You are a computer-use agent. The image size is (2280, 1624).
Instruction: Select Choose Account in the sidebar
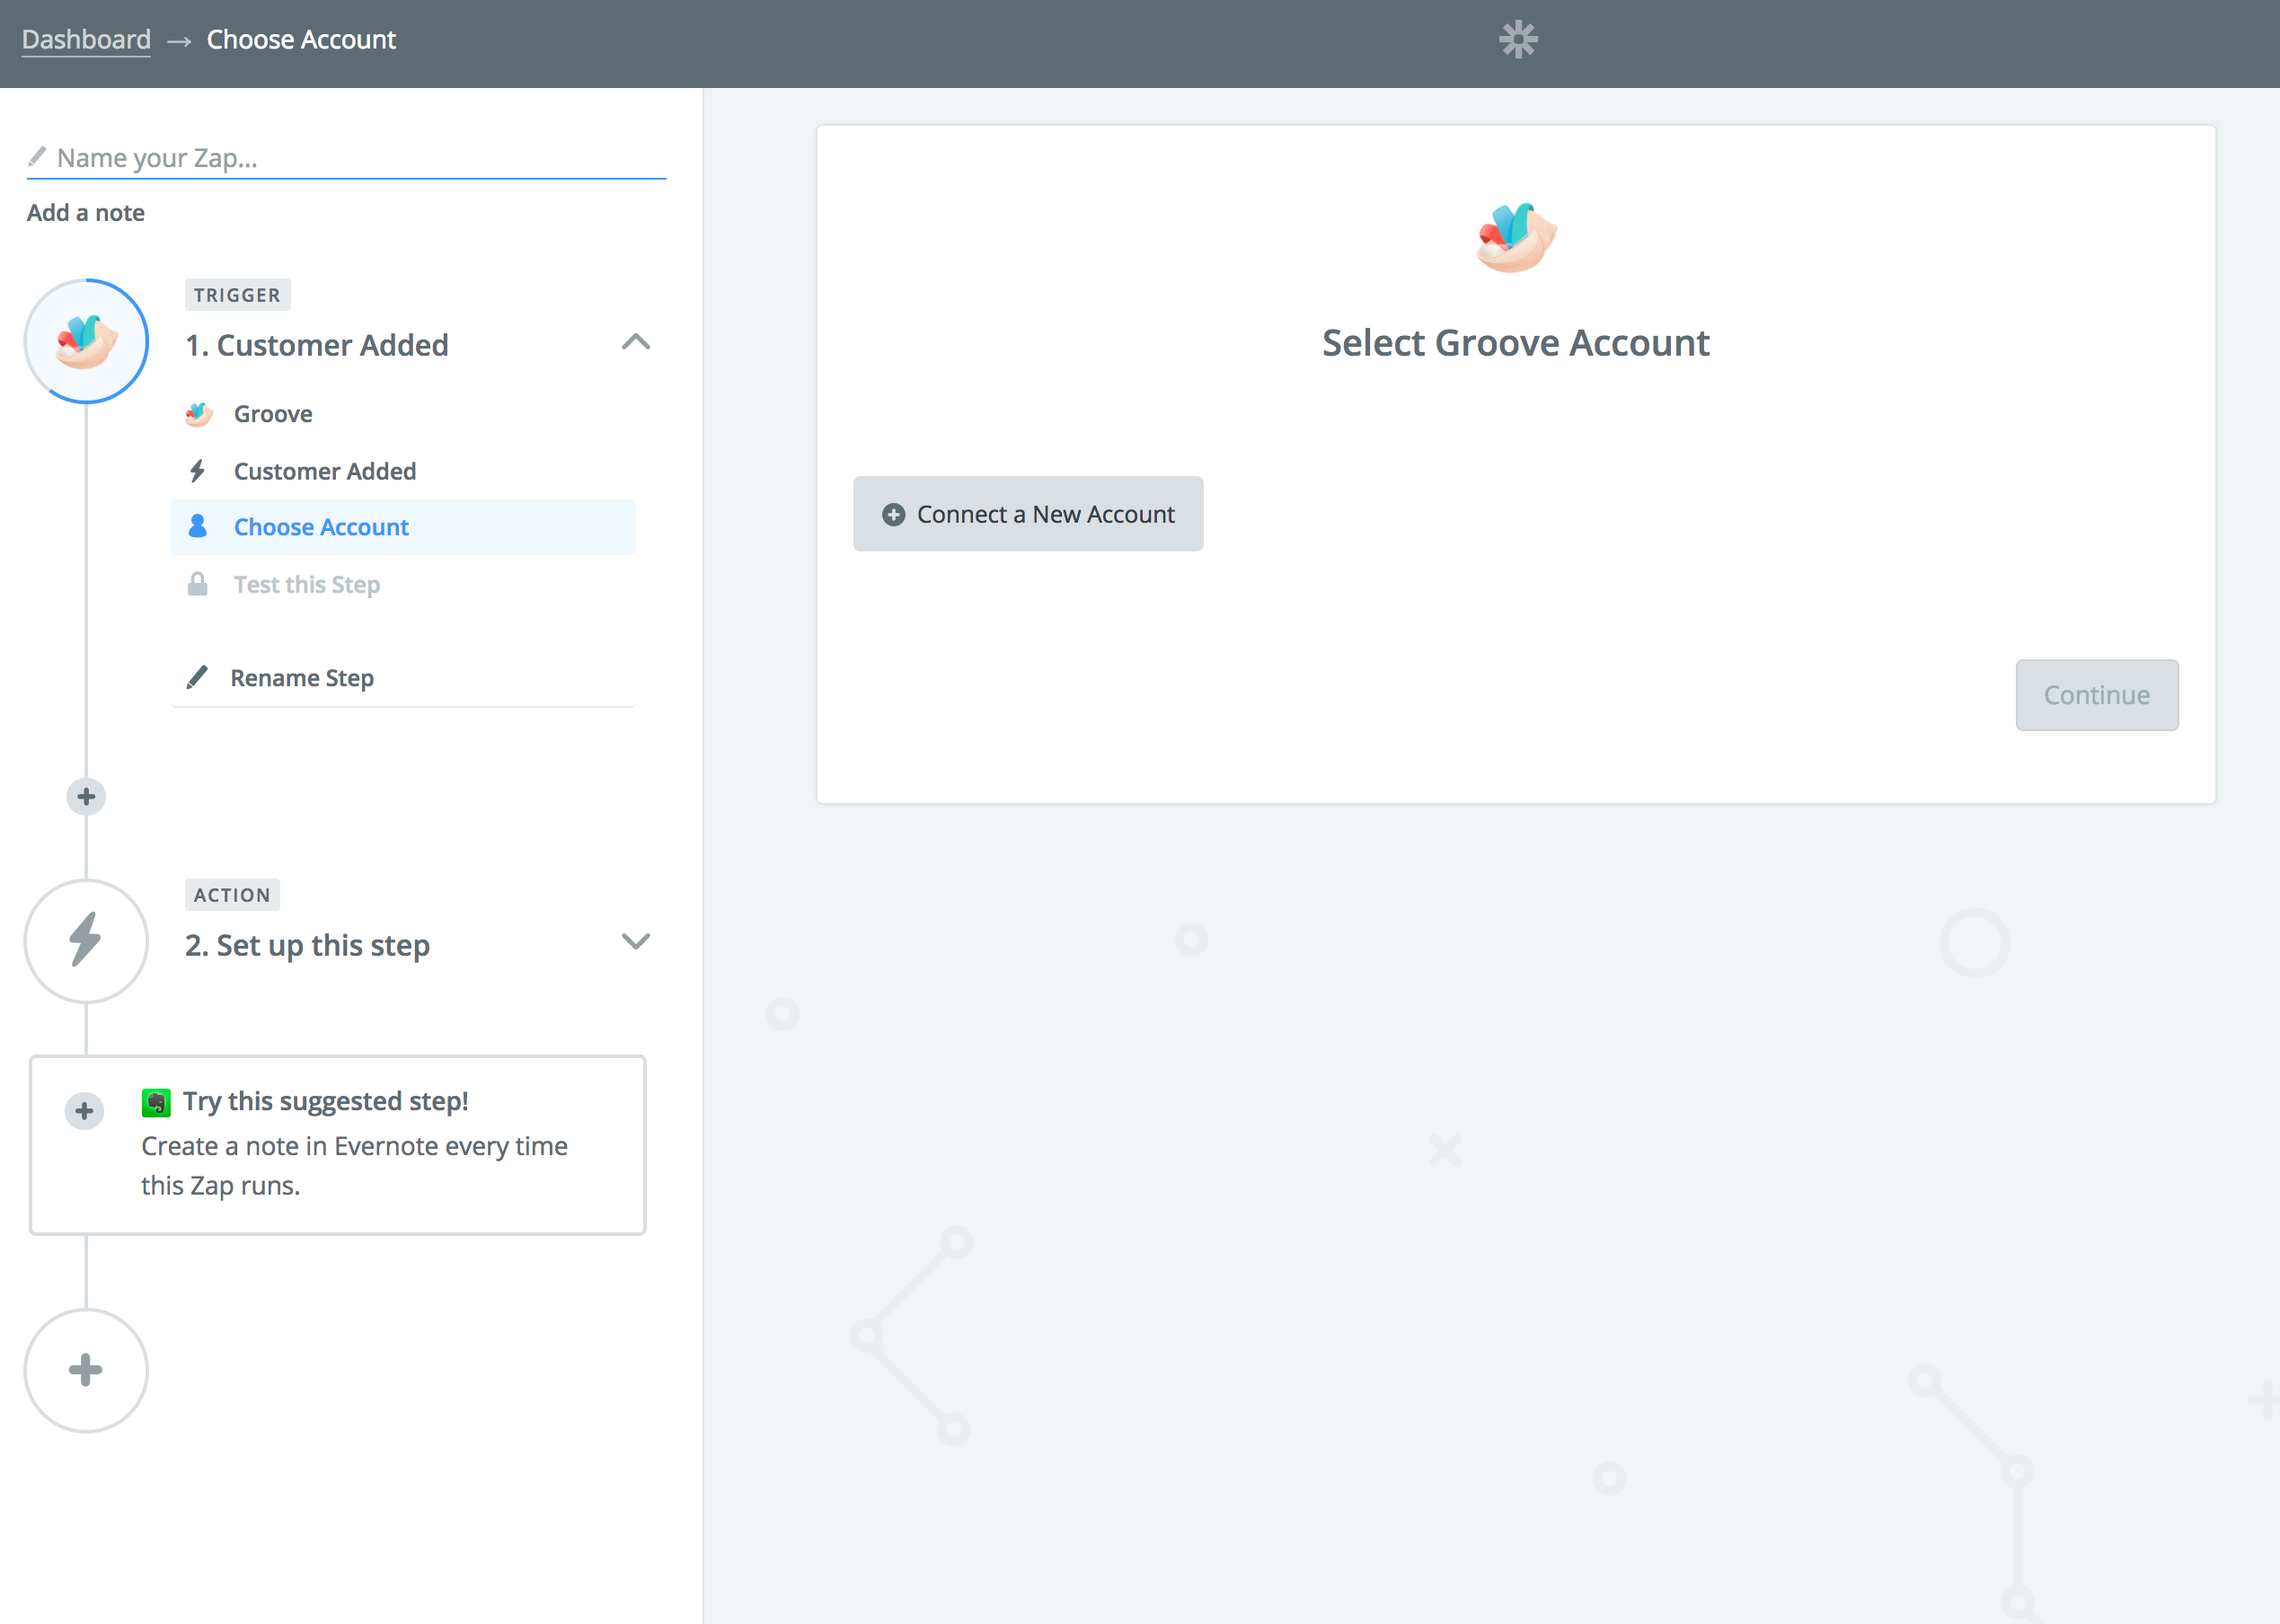(321, 527)
